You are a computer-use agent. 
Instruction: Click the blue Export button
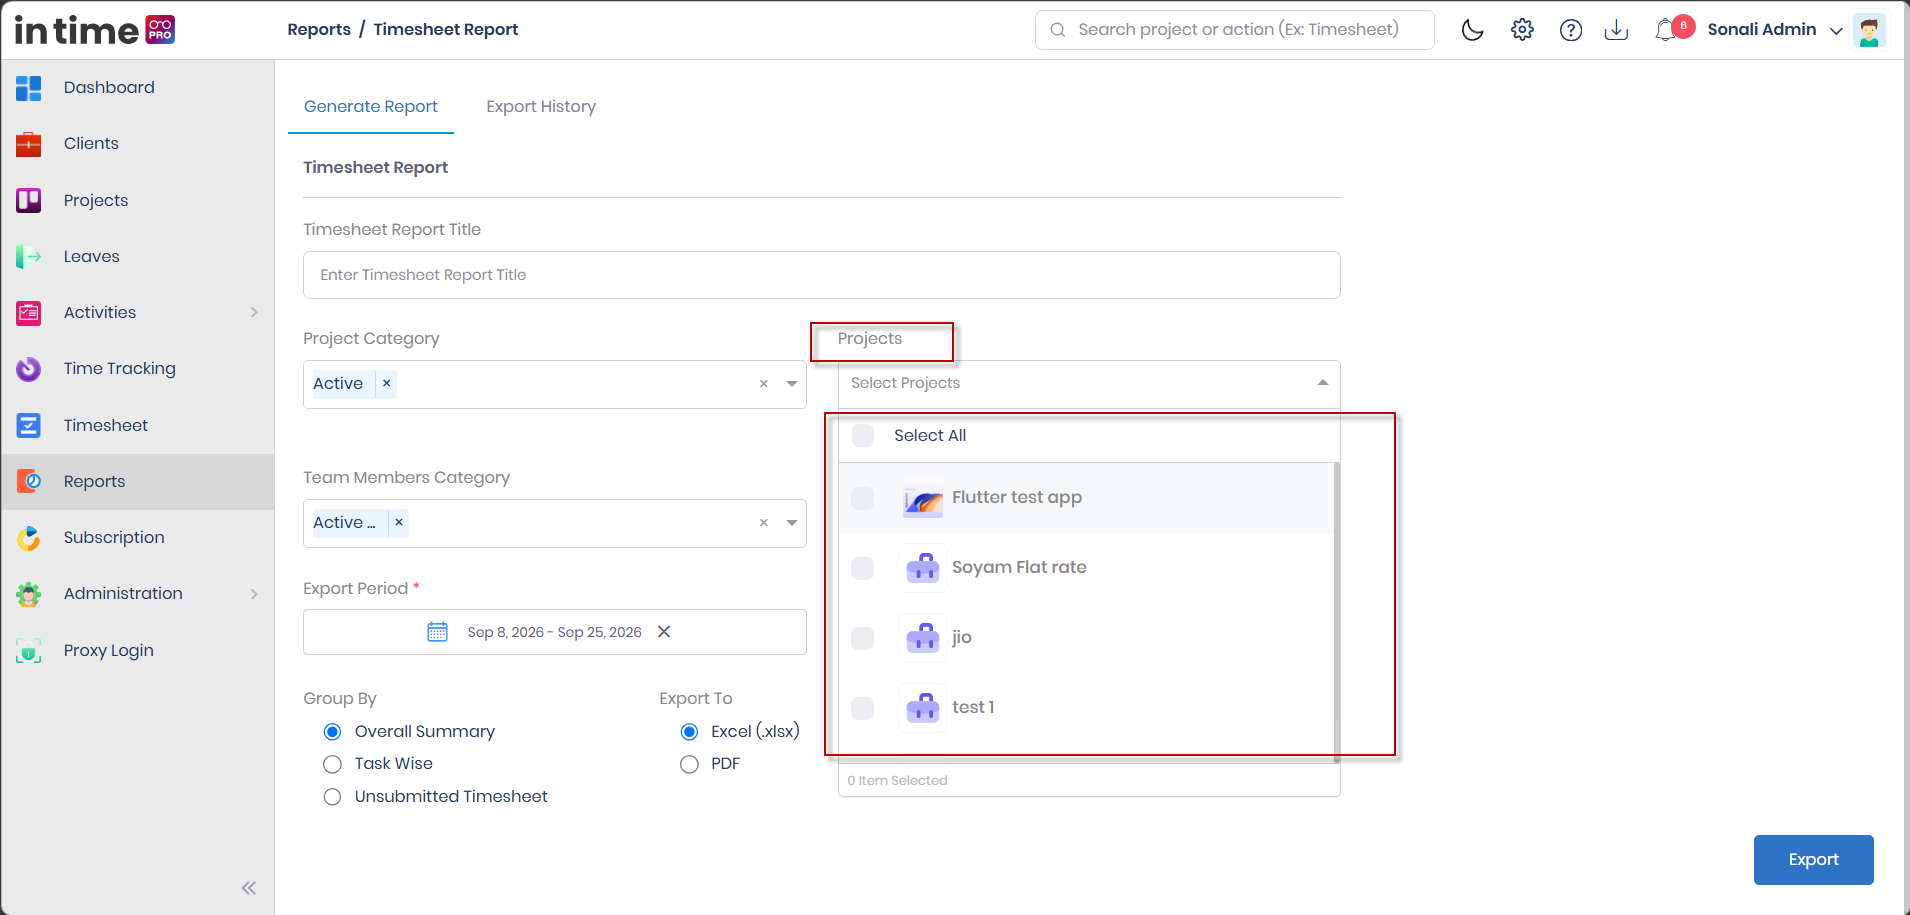pyautogui.click(x=1813, y=860)
